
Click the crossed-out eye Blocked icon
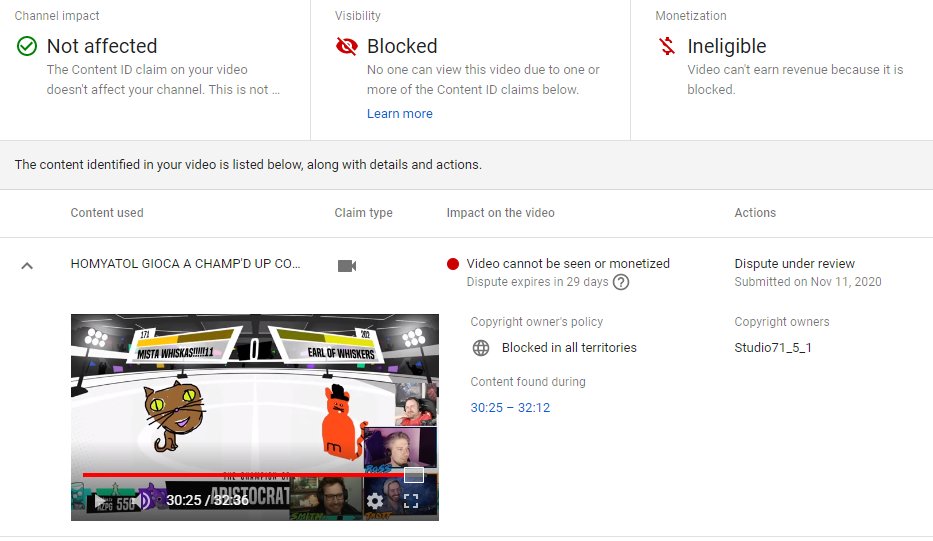point(347,46)
